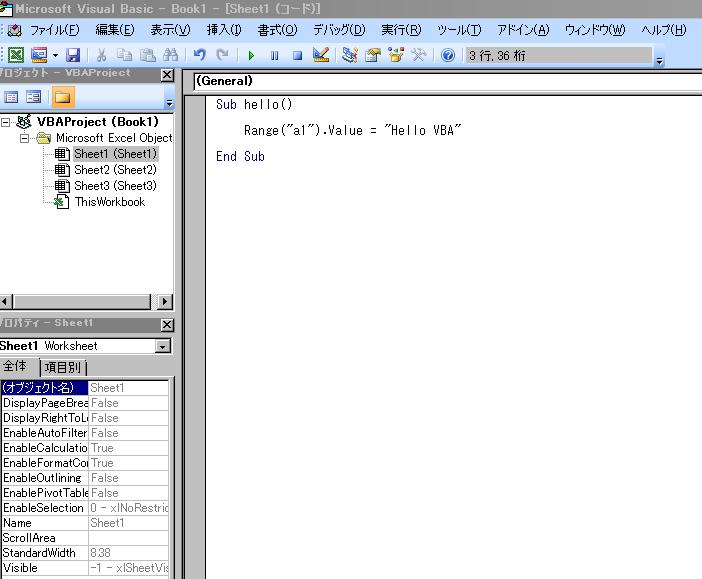Image resolution: width=702 pixels, height=579 pixels.
Task: Open the ウィンドウ(W) menu
Action: pos(595,30)
